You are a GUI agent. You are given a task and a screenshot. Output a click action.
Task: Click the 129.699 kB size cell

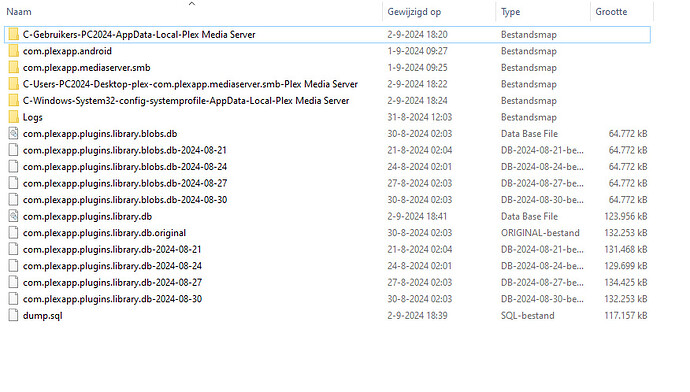626,266
